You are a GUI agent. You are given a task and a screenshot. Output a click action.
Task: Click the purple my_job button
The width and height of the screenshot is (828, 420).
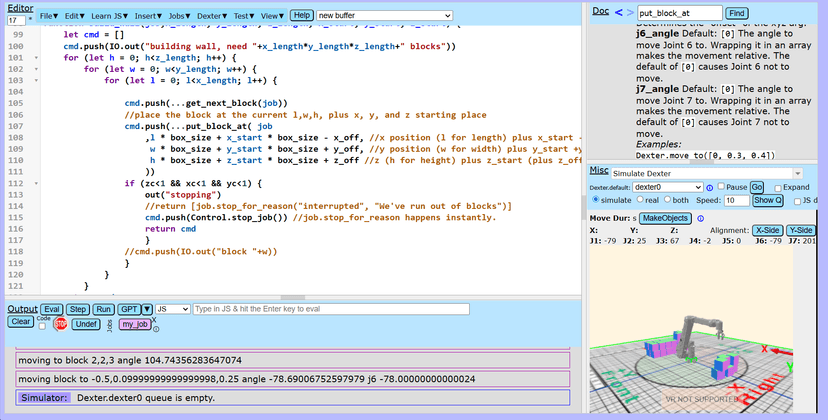click(x=133, y=324)
